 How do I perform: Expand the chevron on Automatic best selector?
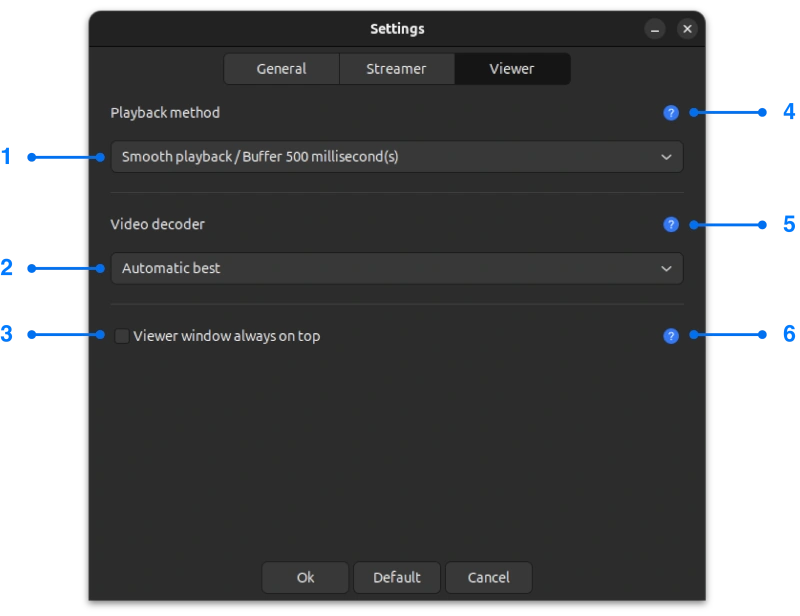click(x=666, y=268)
